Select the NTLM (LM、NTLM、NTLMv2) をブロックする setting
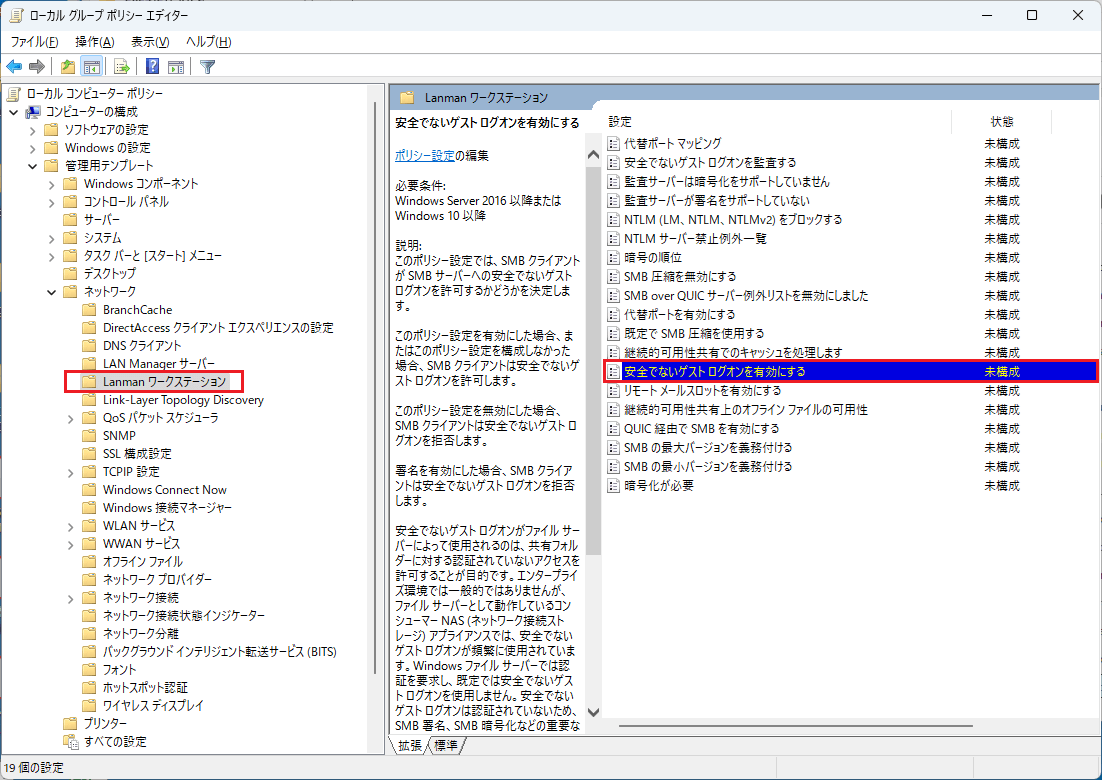 tap(733, 219)
